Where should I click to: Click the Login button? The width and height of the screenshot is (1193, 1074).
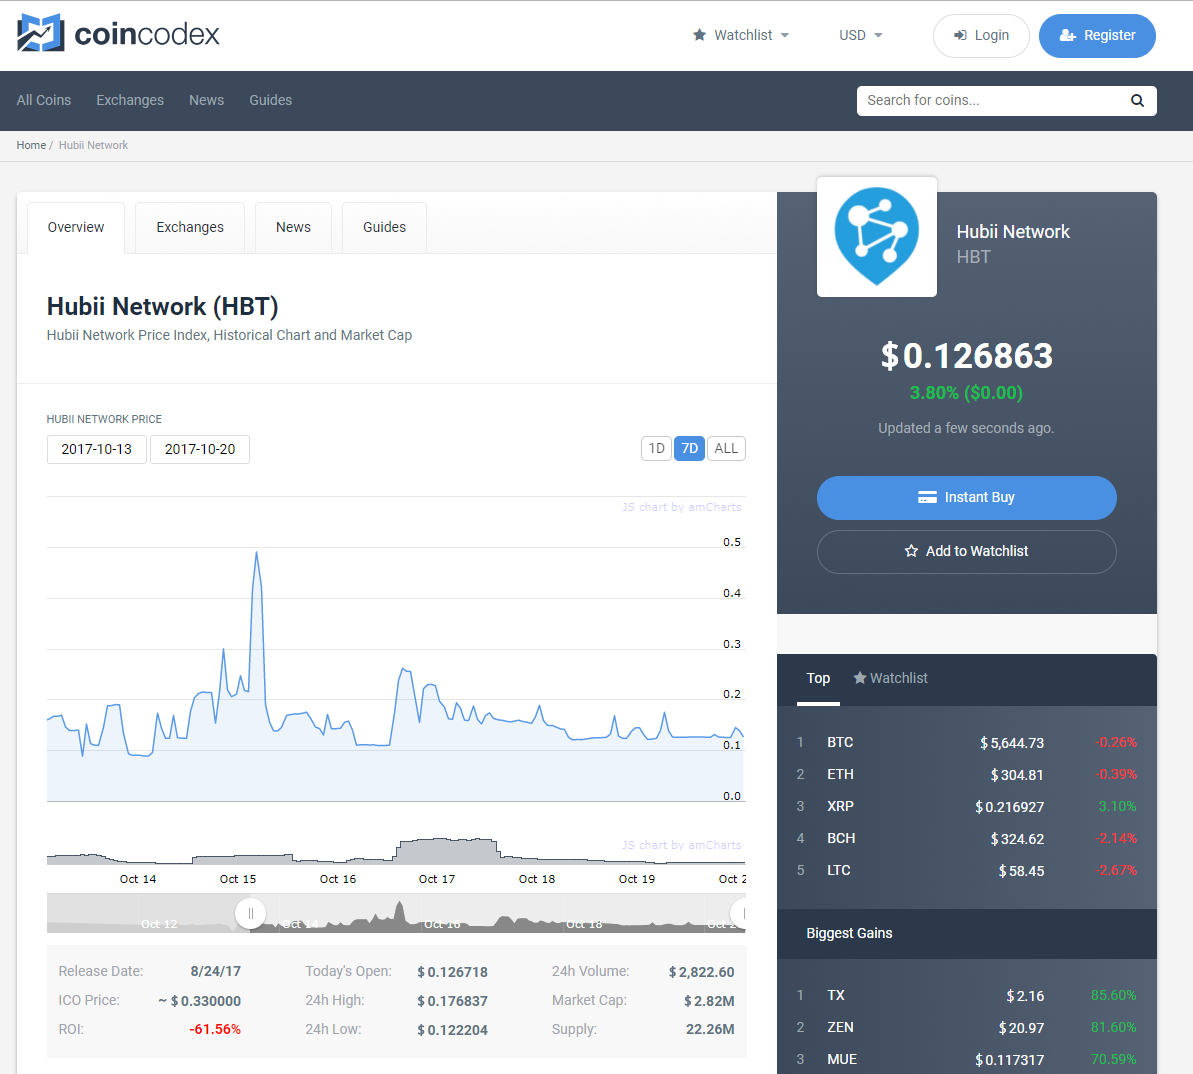[x=981, y=35]
